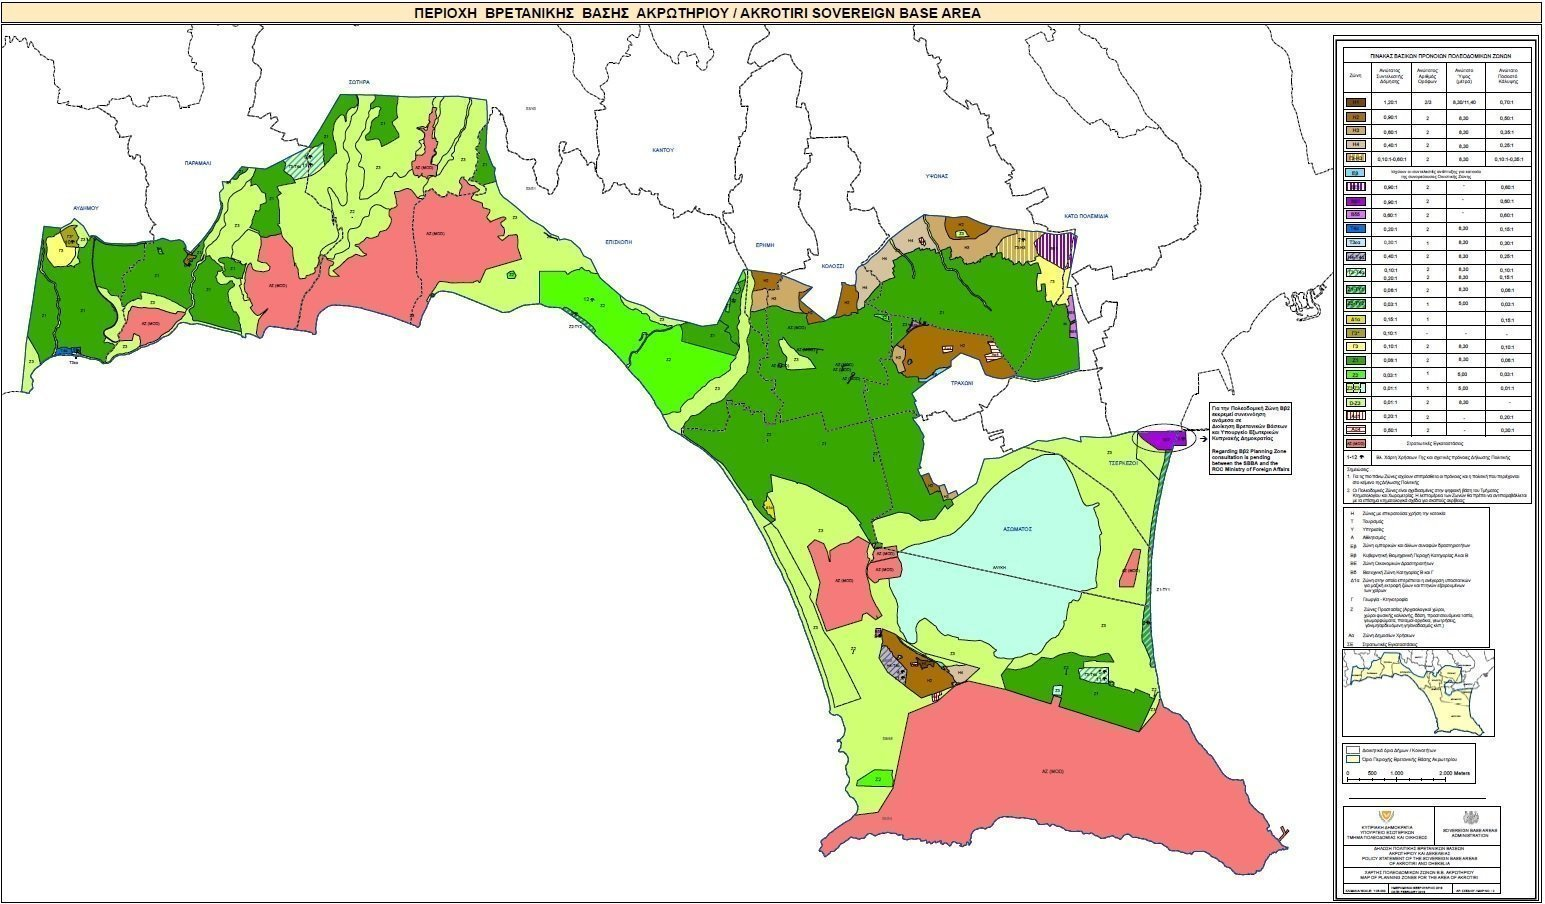Click the ΤΣΕΡΚΕΖΟΙ label

click(1125, 464)
